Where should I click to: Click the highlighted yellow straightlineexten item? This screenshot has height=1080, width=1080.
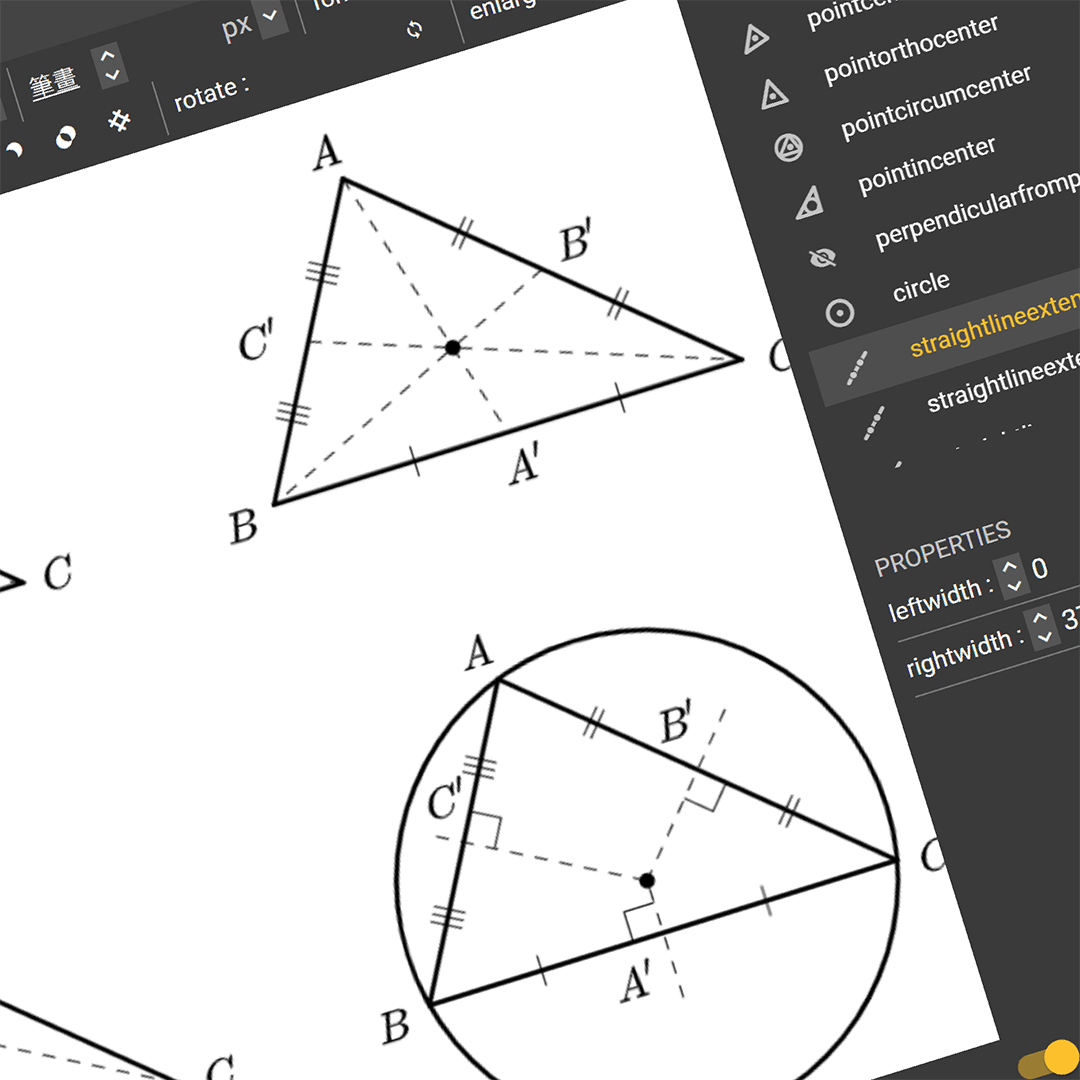[994, 324]
